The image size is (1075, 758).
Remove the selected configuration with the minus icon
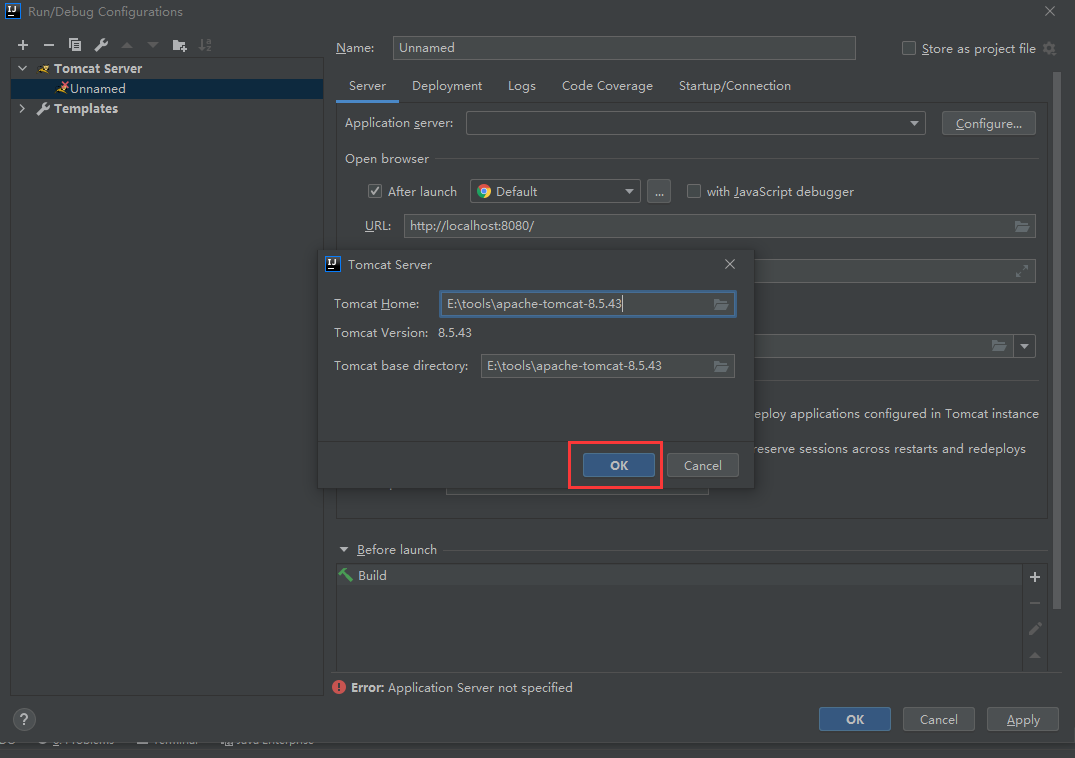coord(49,45)
